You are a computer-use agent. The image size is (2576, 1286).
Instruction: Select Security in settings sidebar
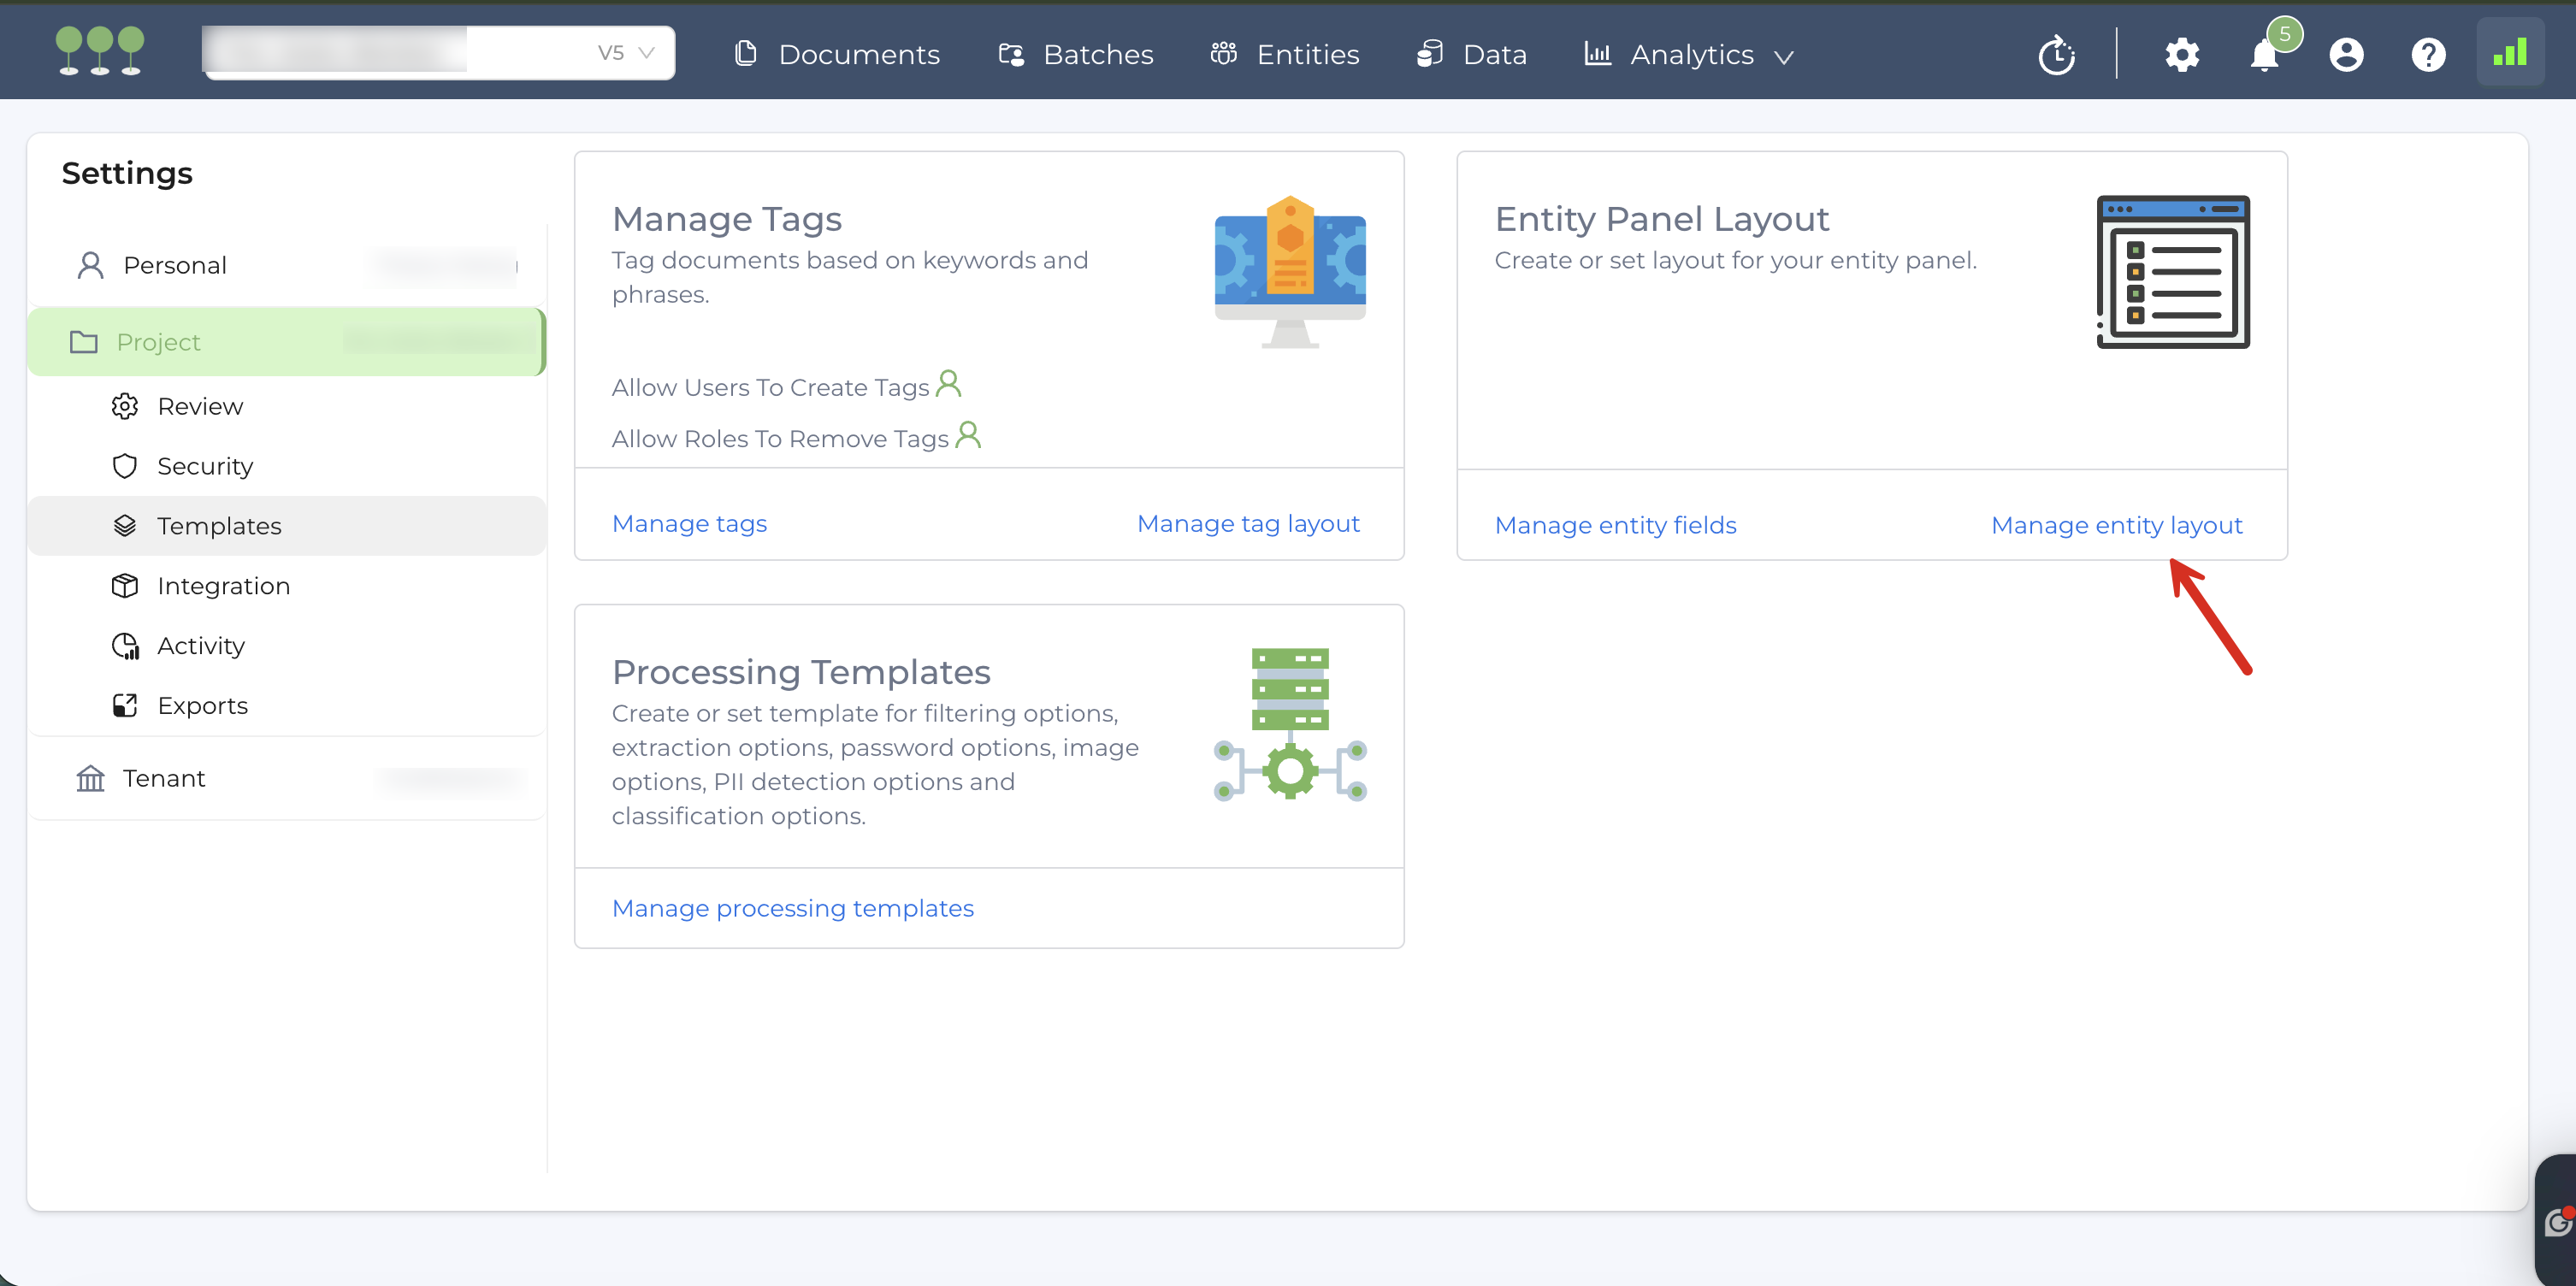point(205,466)
